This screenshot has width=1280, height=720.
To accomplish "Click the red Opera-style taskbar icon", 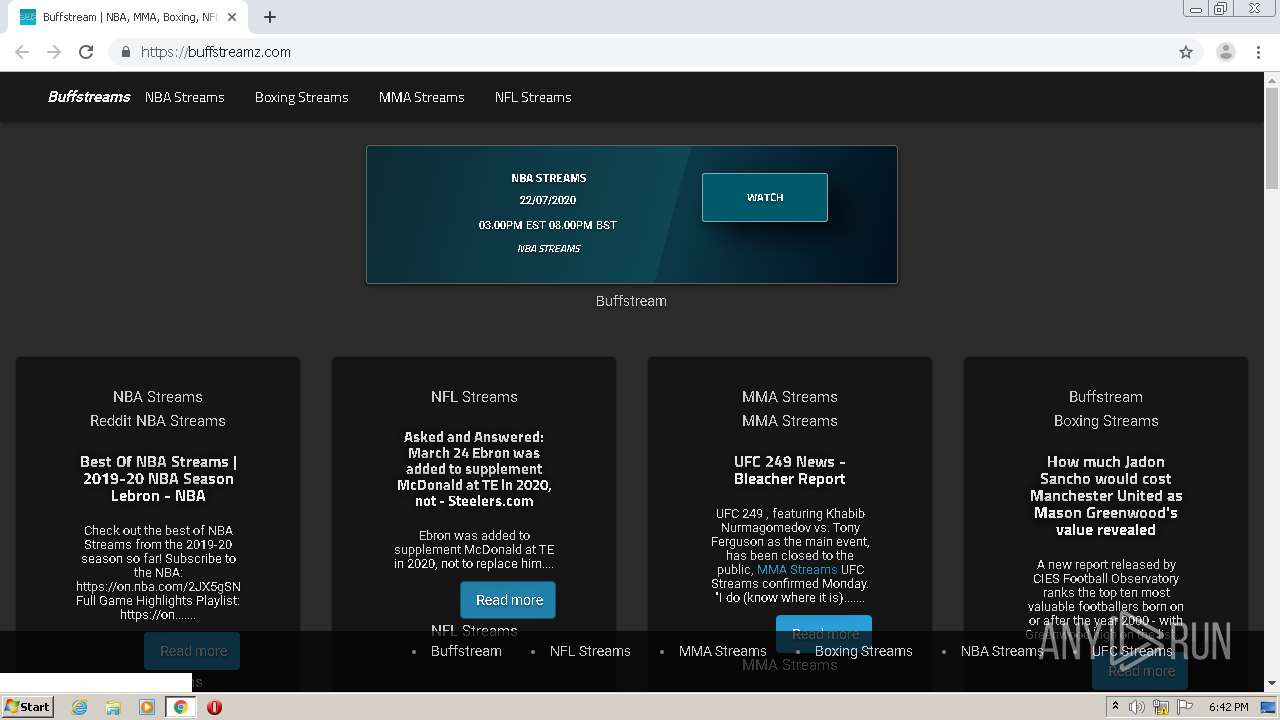I will click(x=214, y=707).
